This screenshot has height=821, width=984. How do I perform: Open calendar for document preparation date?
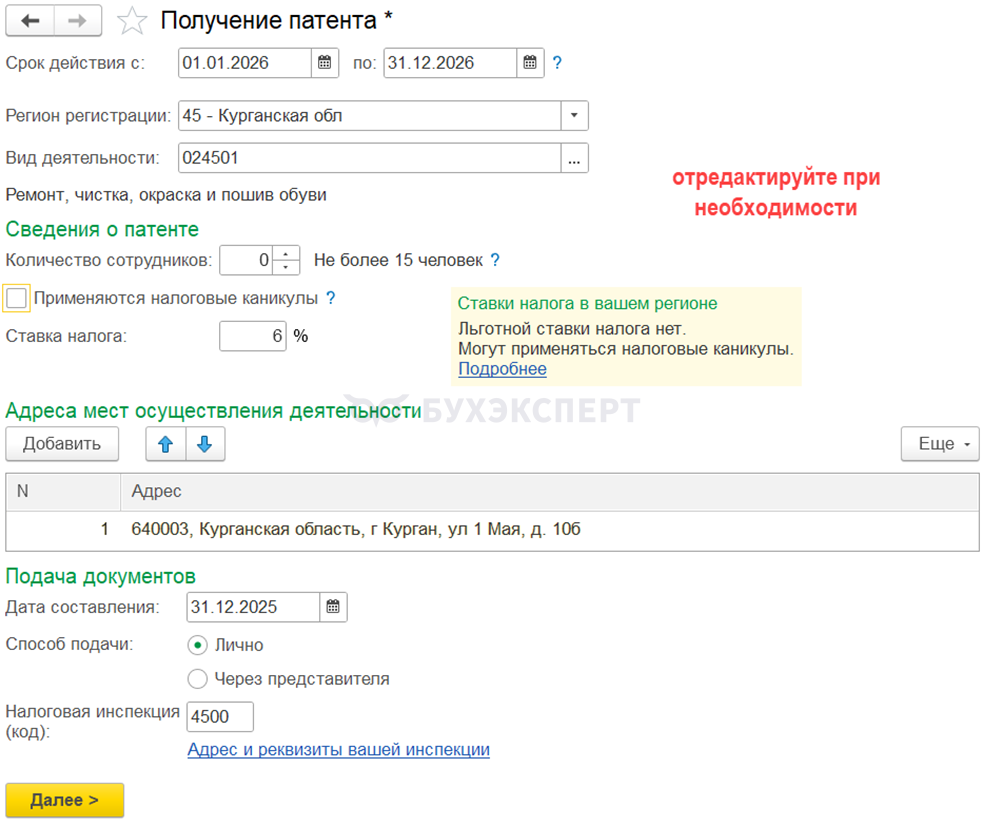(x=333, y=607)
